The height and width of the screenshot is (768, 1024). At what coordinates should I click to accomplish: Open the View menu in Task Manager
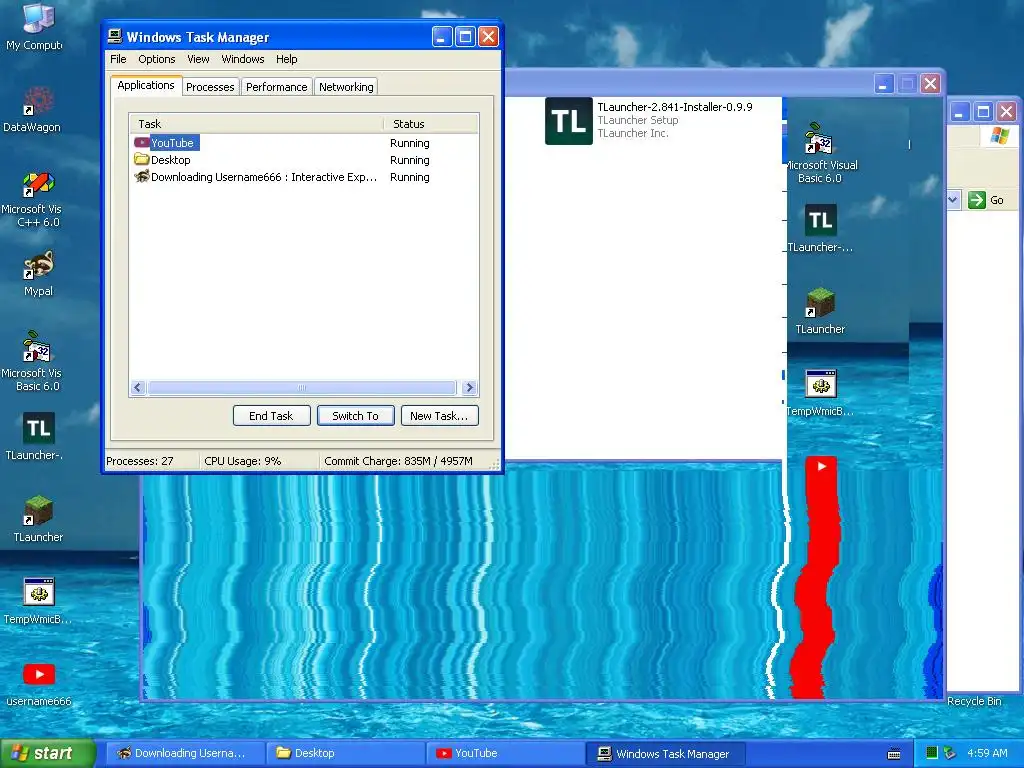tap(198, 59)
